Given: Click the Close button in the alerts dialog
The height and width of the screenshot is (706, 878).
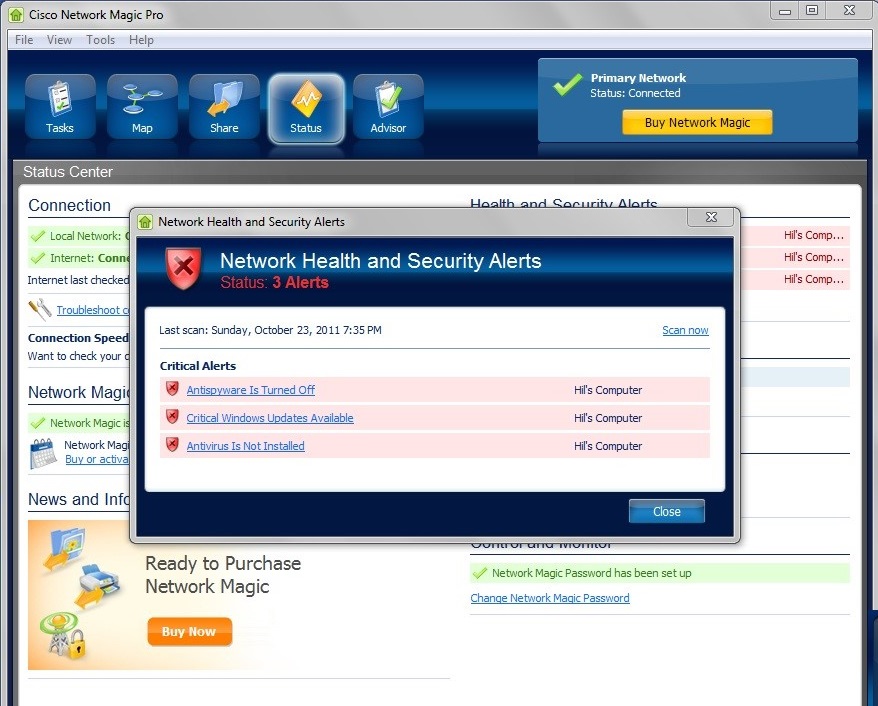Looking at the screenshot, I should coord(666,511).
